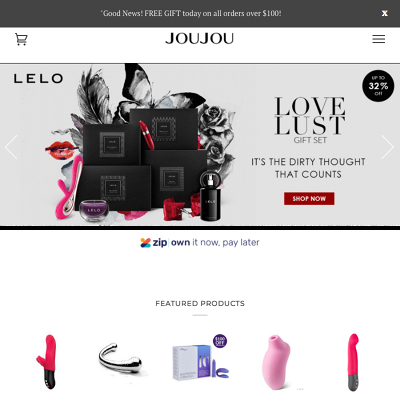Select the pink rabbit product thumbnail
Image resolution: width=400 pixels, height=400 pixels.
[x=47, y=361]
